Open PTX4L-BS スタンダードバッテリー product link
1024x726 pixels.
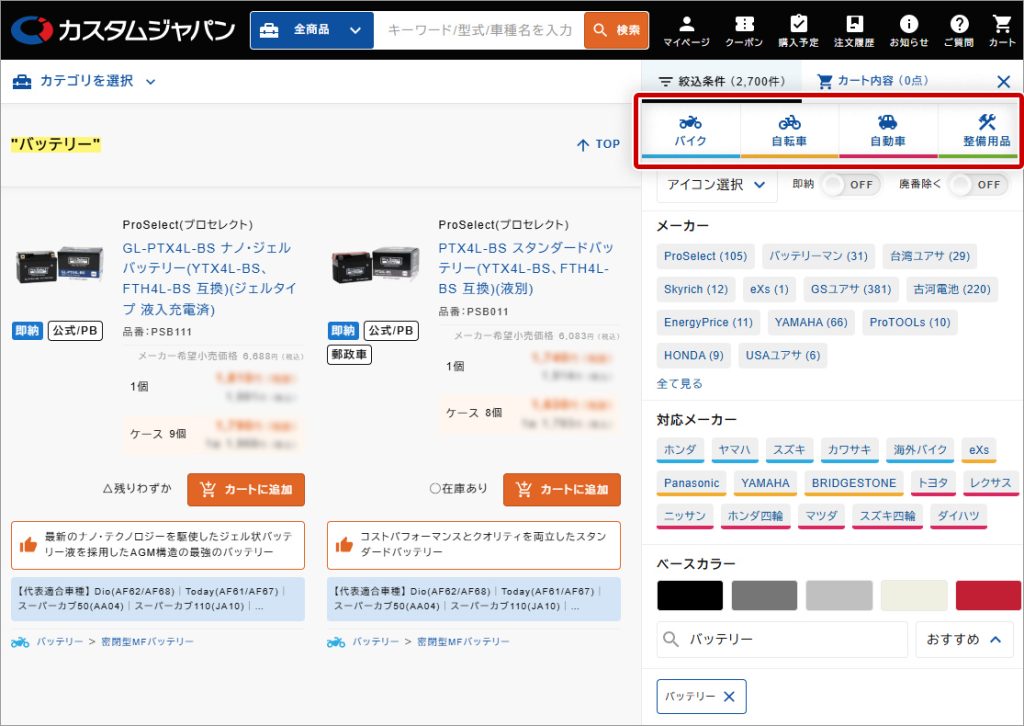pos(526,268)
